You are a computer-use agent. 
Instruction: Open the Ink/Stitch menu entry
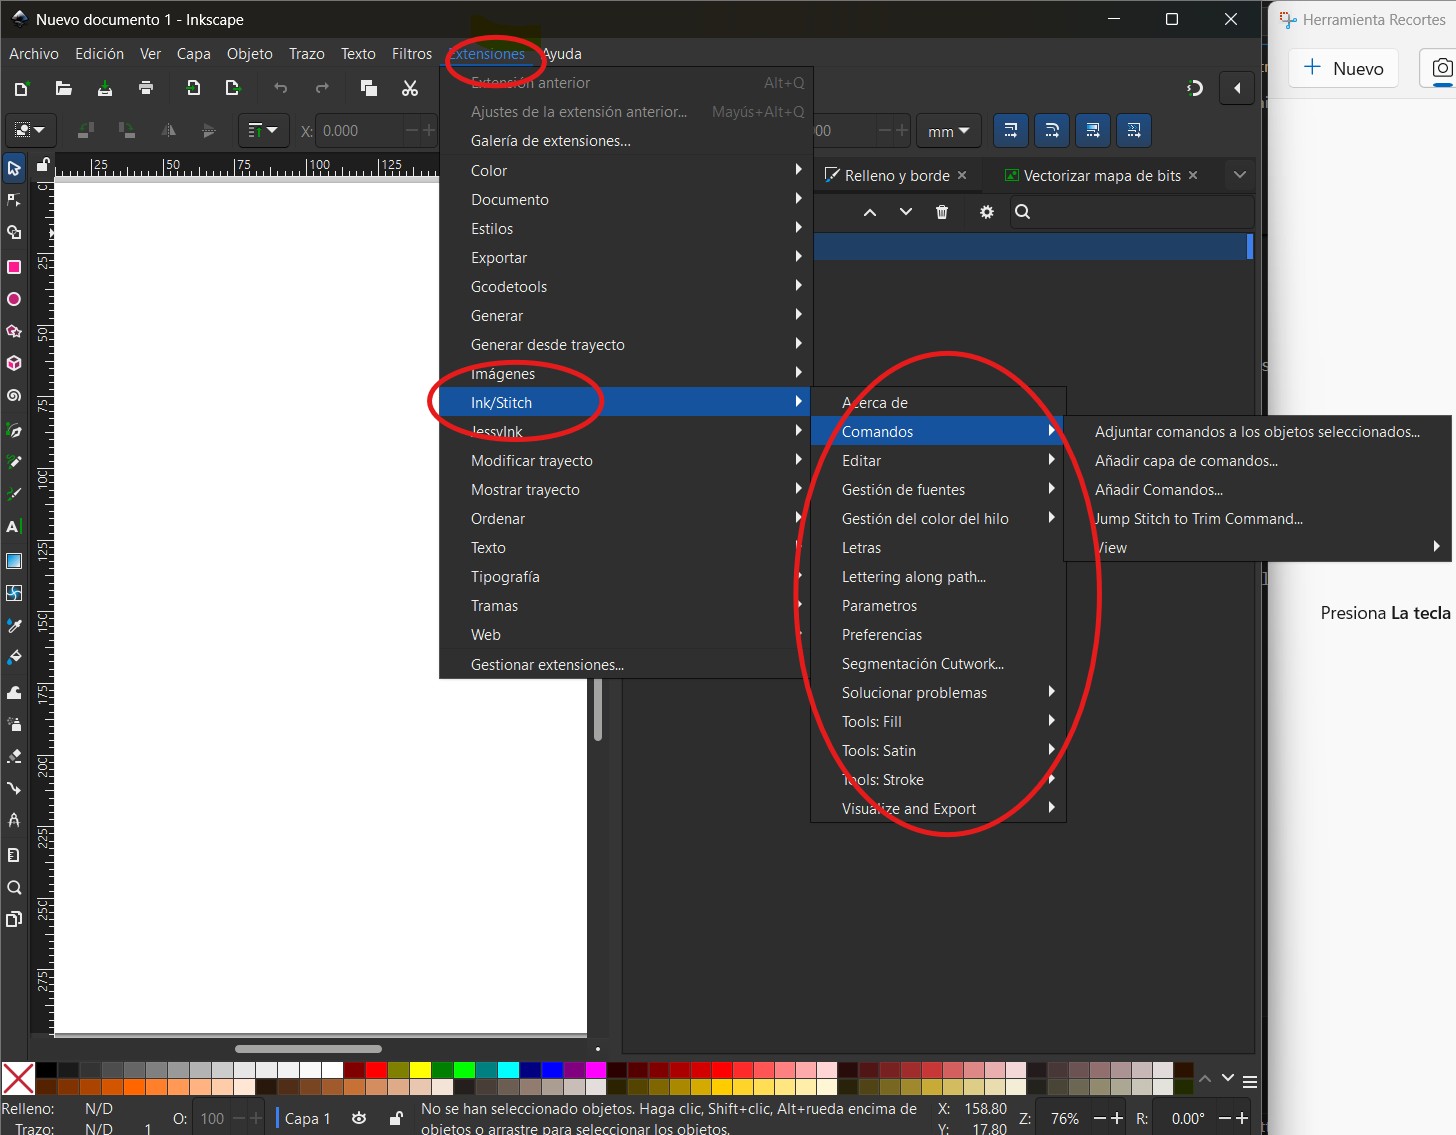click(x=624, y=402)
